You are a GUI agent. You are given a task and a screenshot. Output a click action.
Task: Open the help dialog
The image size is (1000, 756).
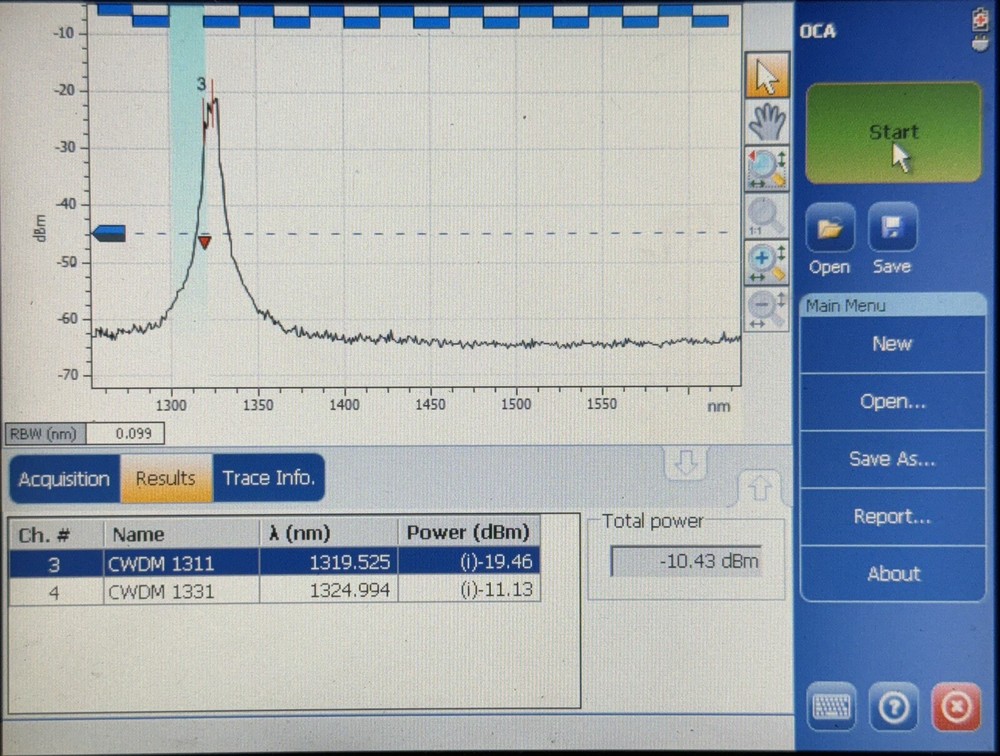(x=893, y=707)
